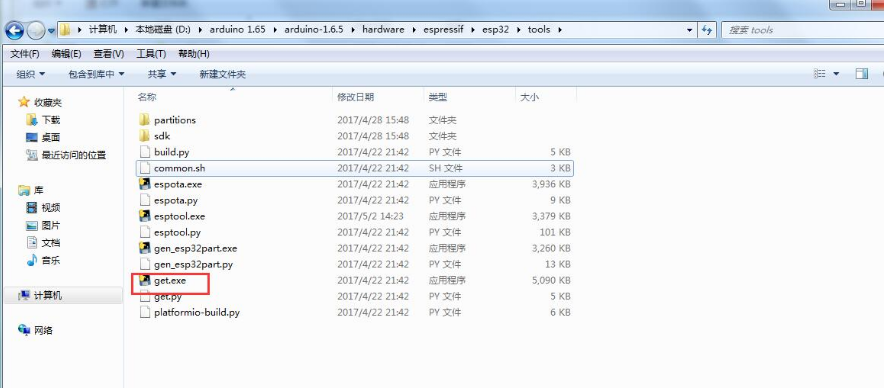Select the get.exe application icon
The width and height of the screenshot is (886, 388).
[x=145, y=280]
